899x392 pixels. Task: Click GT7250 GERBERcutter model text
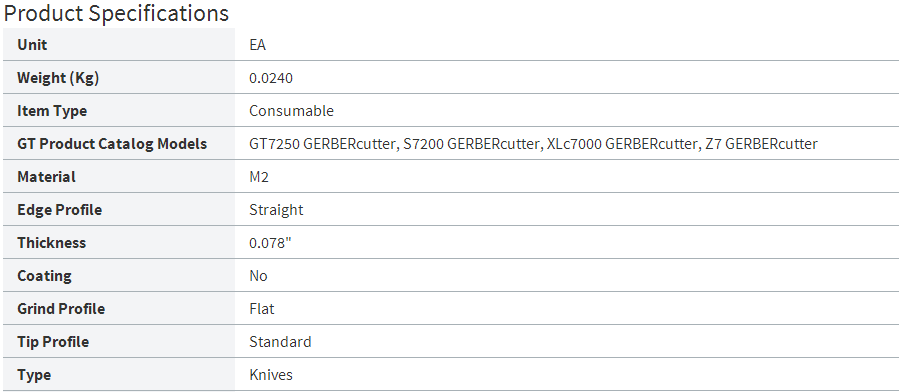tap(322, 144)
